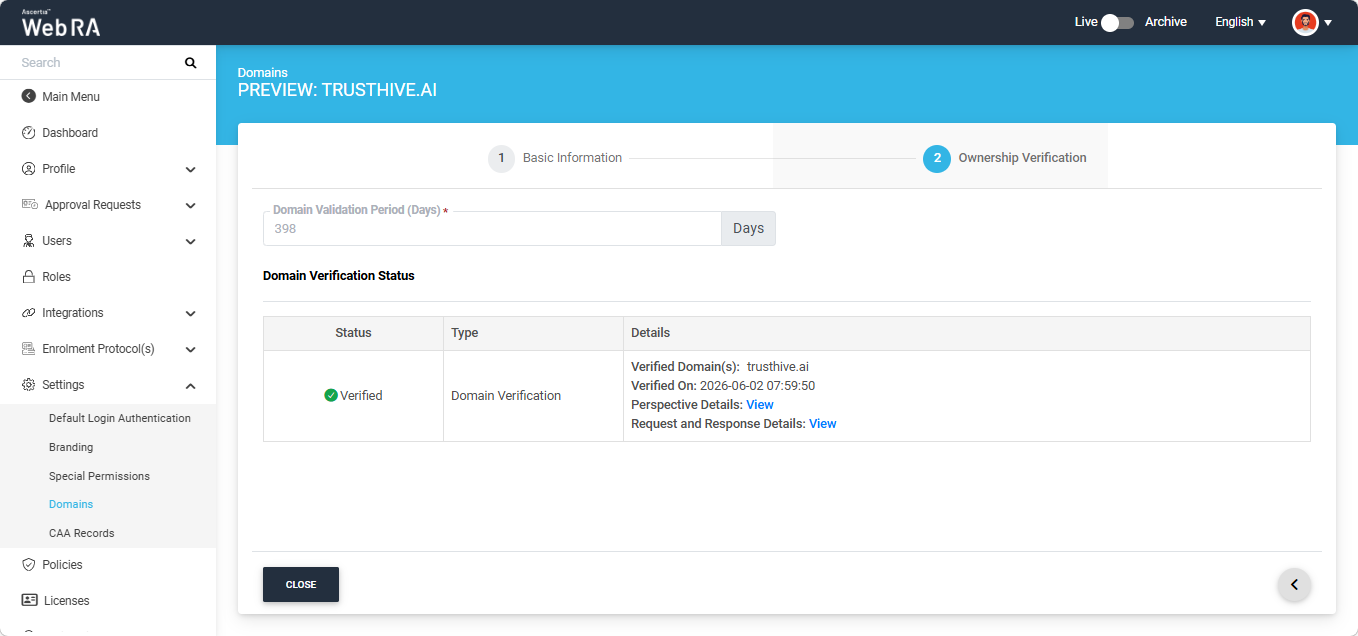Click the Domain Verification Status heading
Screen dimensions: 1358x636
339,276
